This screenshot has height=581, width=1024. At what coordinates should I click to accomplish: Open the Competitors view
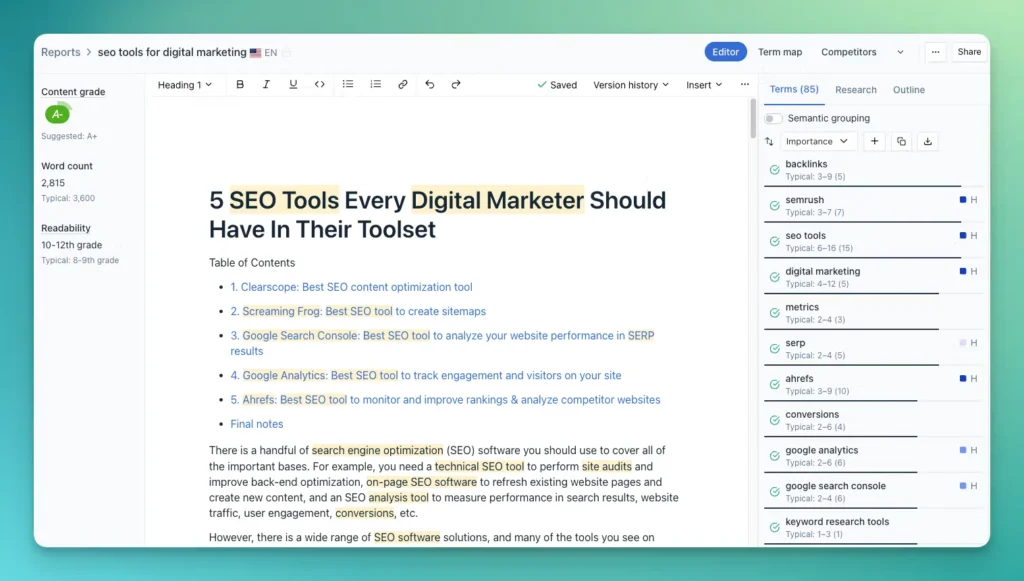(848, 52)
